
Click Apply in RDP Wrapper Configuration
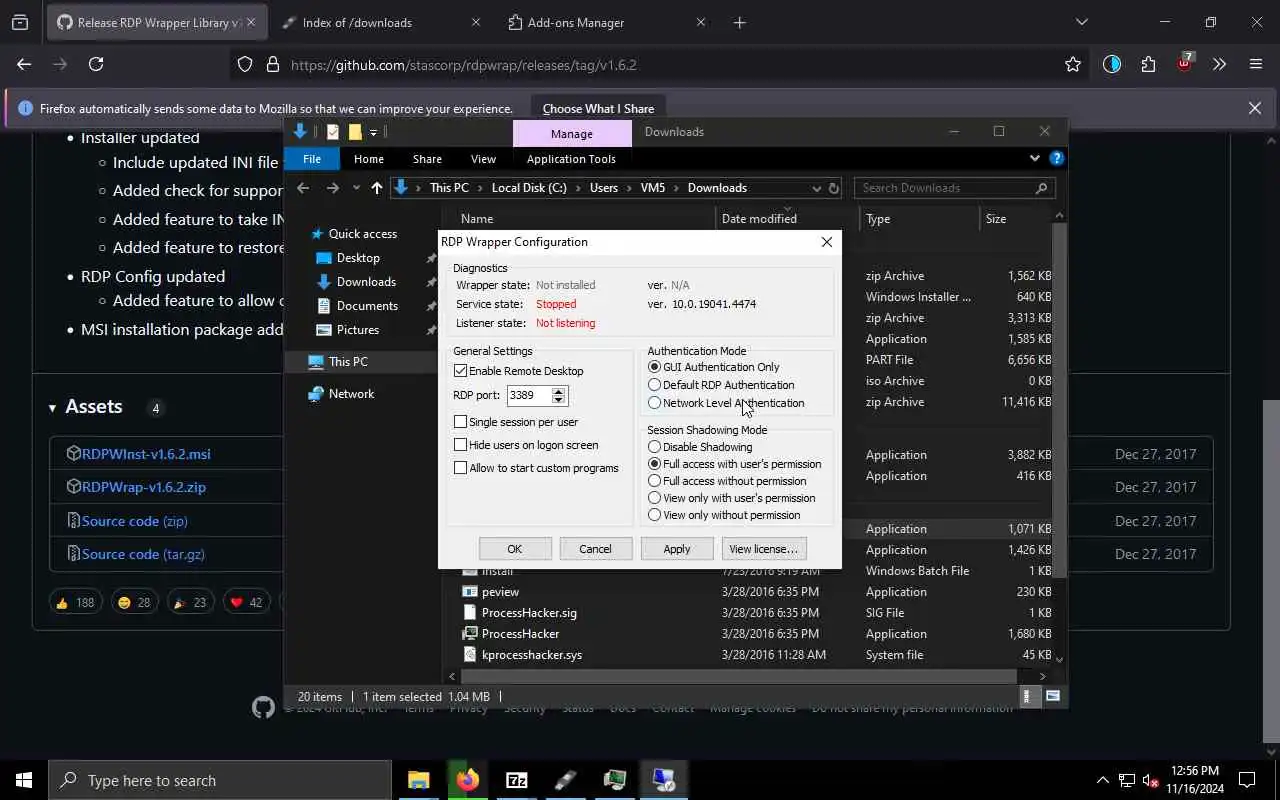tap(677, 549)
